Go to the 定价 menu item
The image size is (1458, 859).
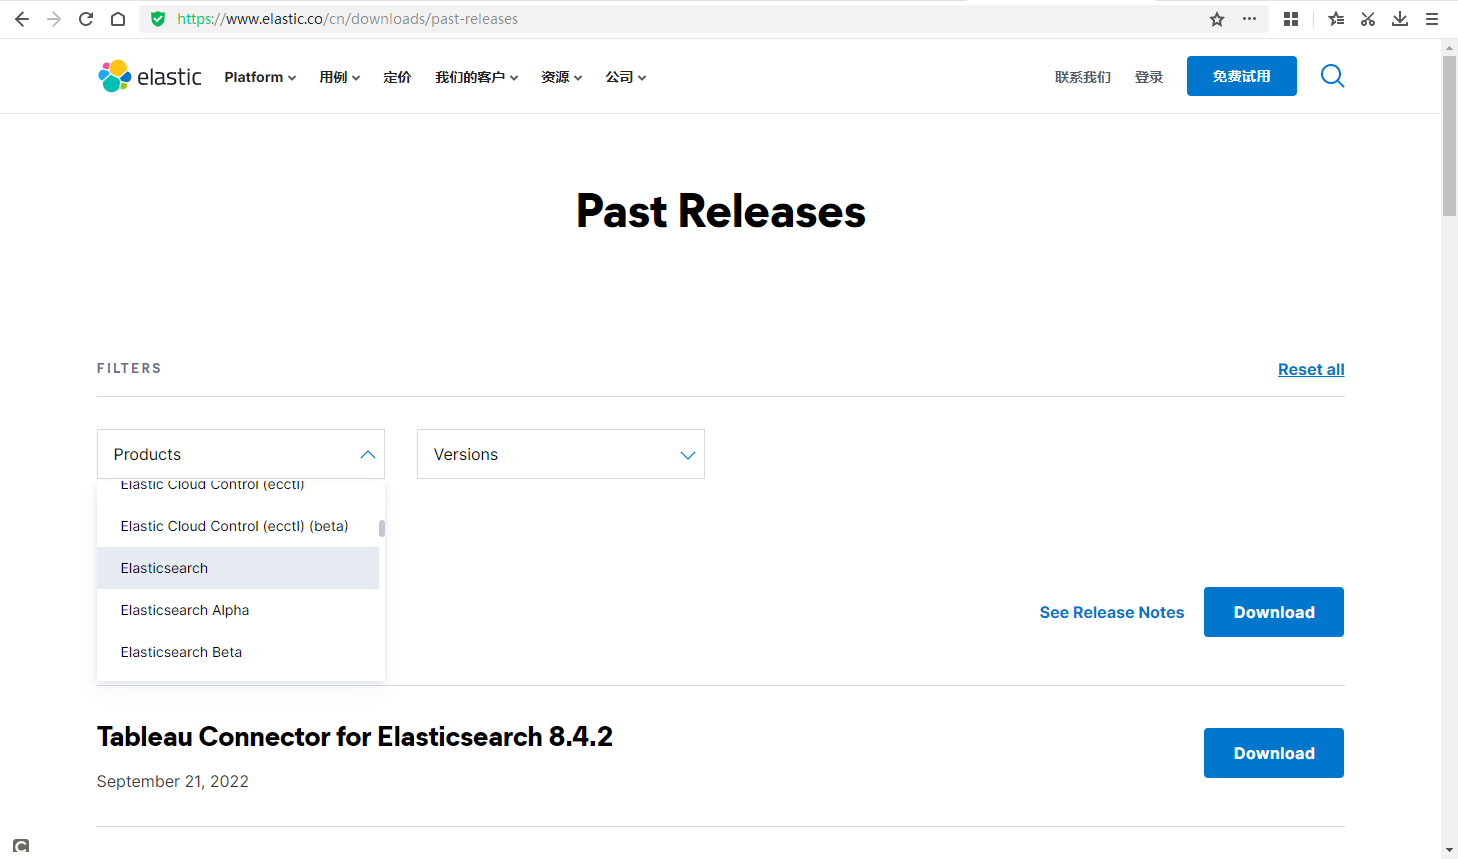(x=397, y=76)
